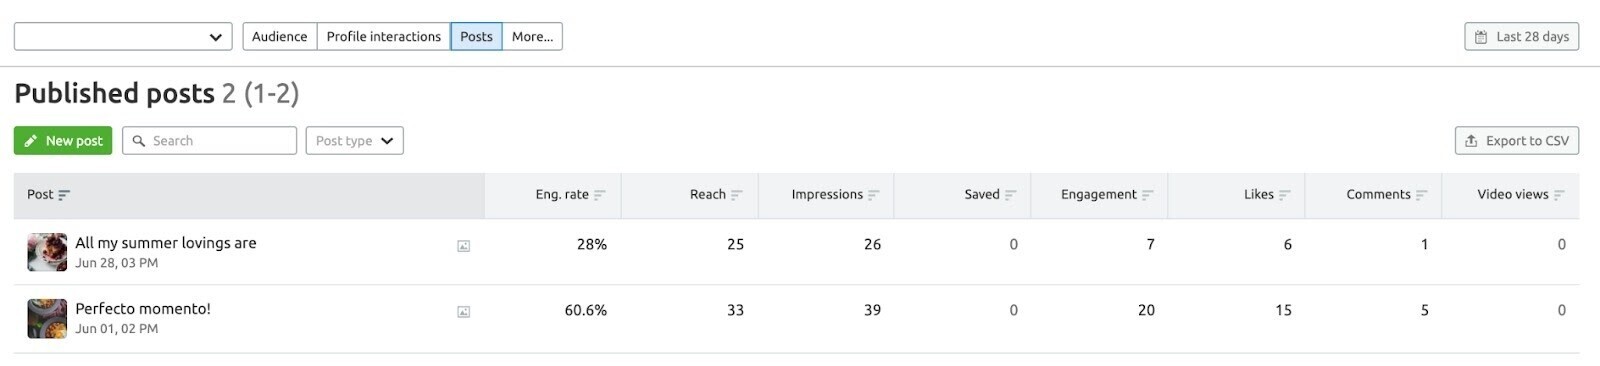Viewport: 1600px width, 366px height.
Task: Sort by Reach column icon
Action: point(736,195)
